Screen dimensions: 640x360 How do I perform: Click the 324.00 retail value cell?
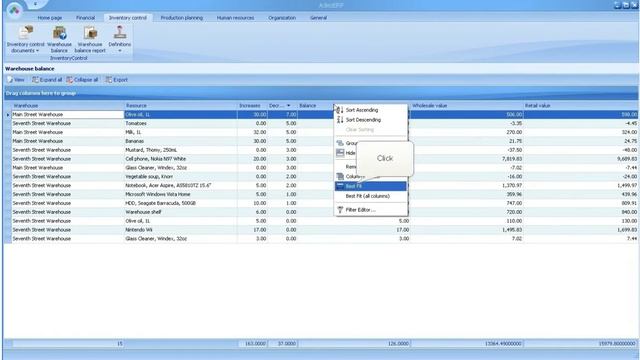click(x=581, y=132)
